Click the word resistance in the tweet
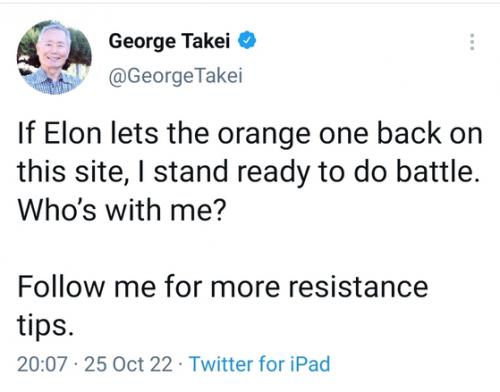 (x=358, y=287)
